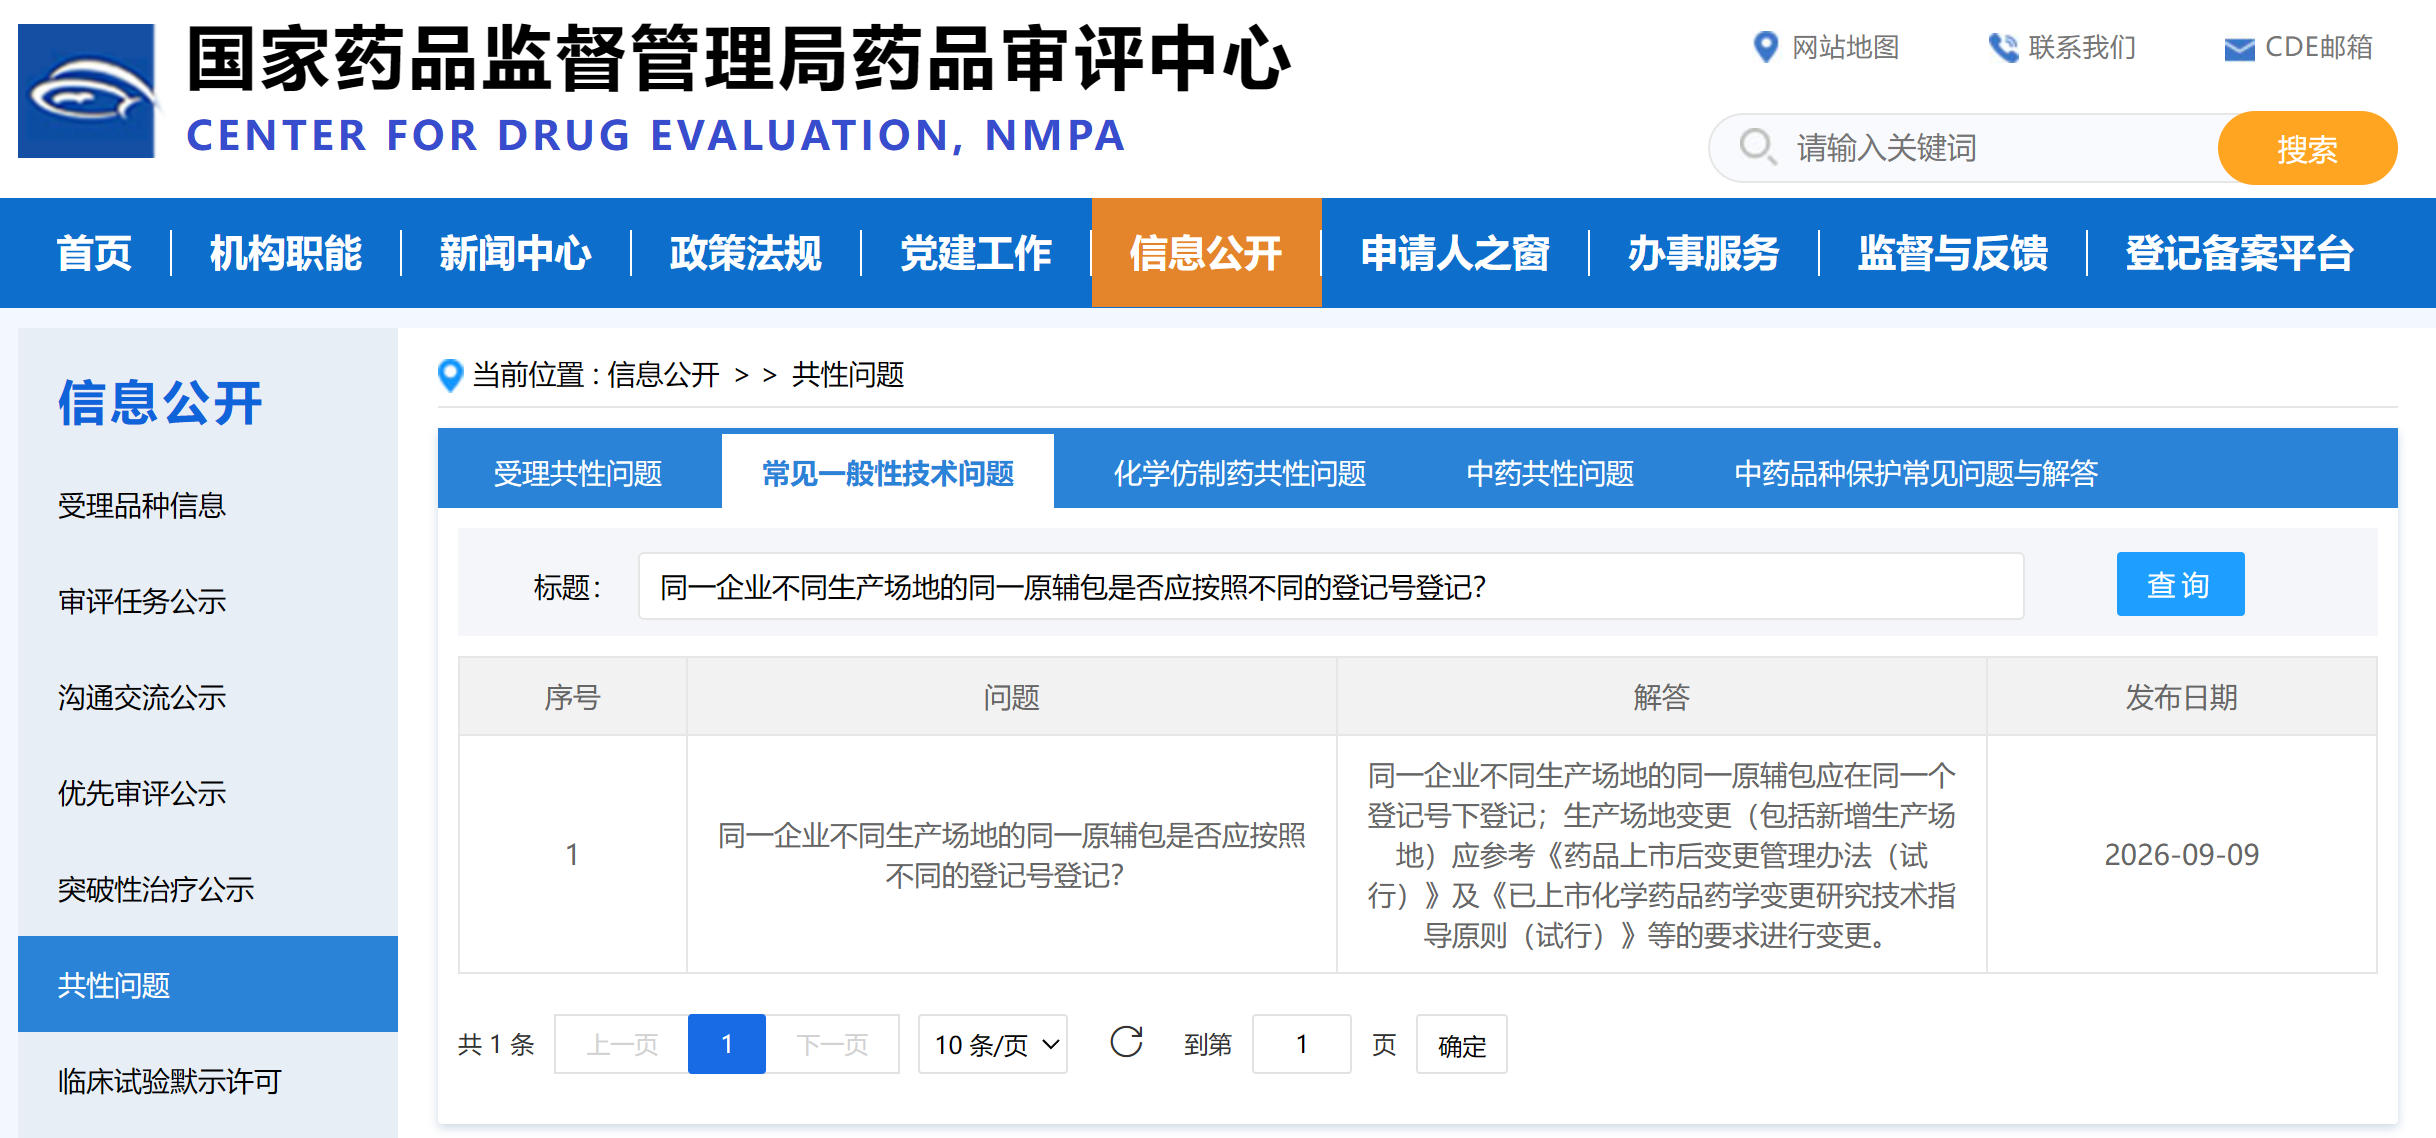The width and height of the screenshot is (2436, 1138).
Task: Click the 问题 column header
Action: 1011,697
